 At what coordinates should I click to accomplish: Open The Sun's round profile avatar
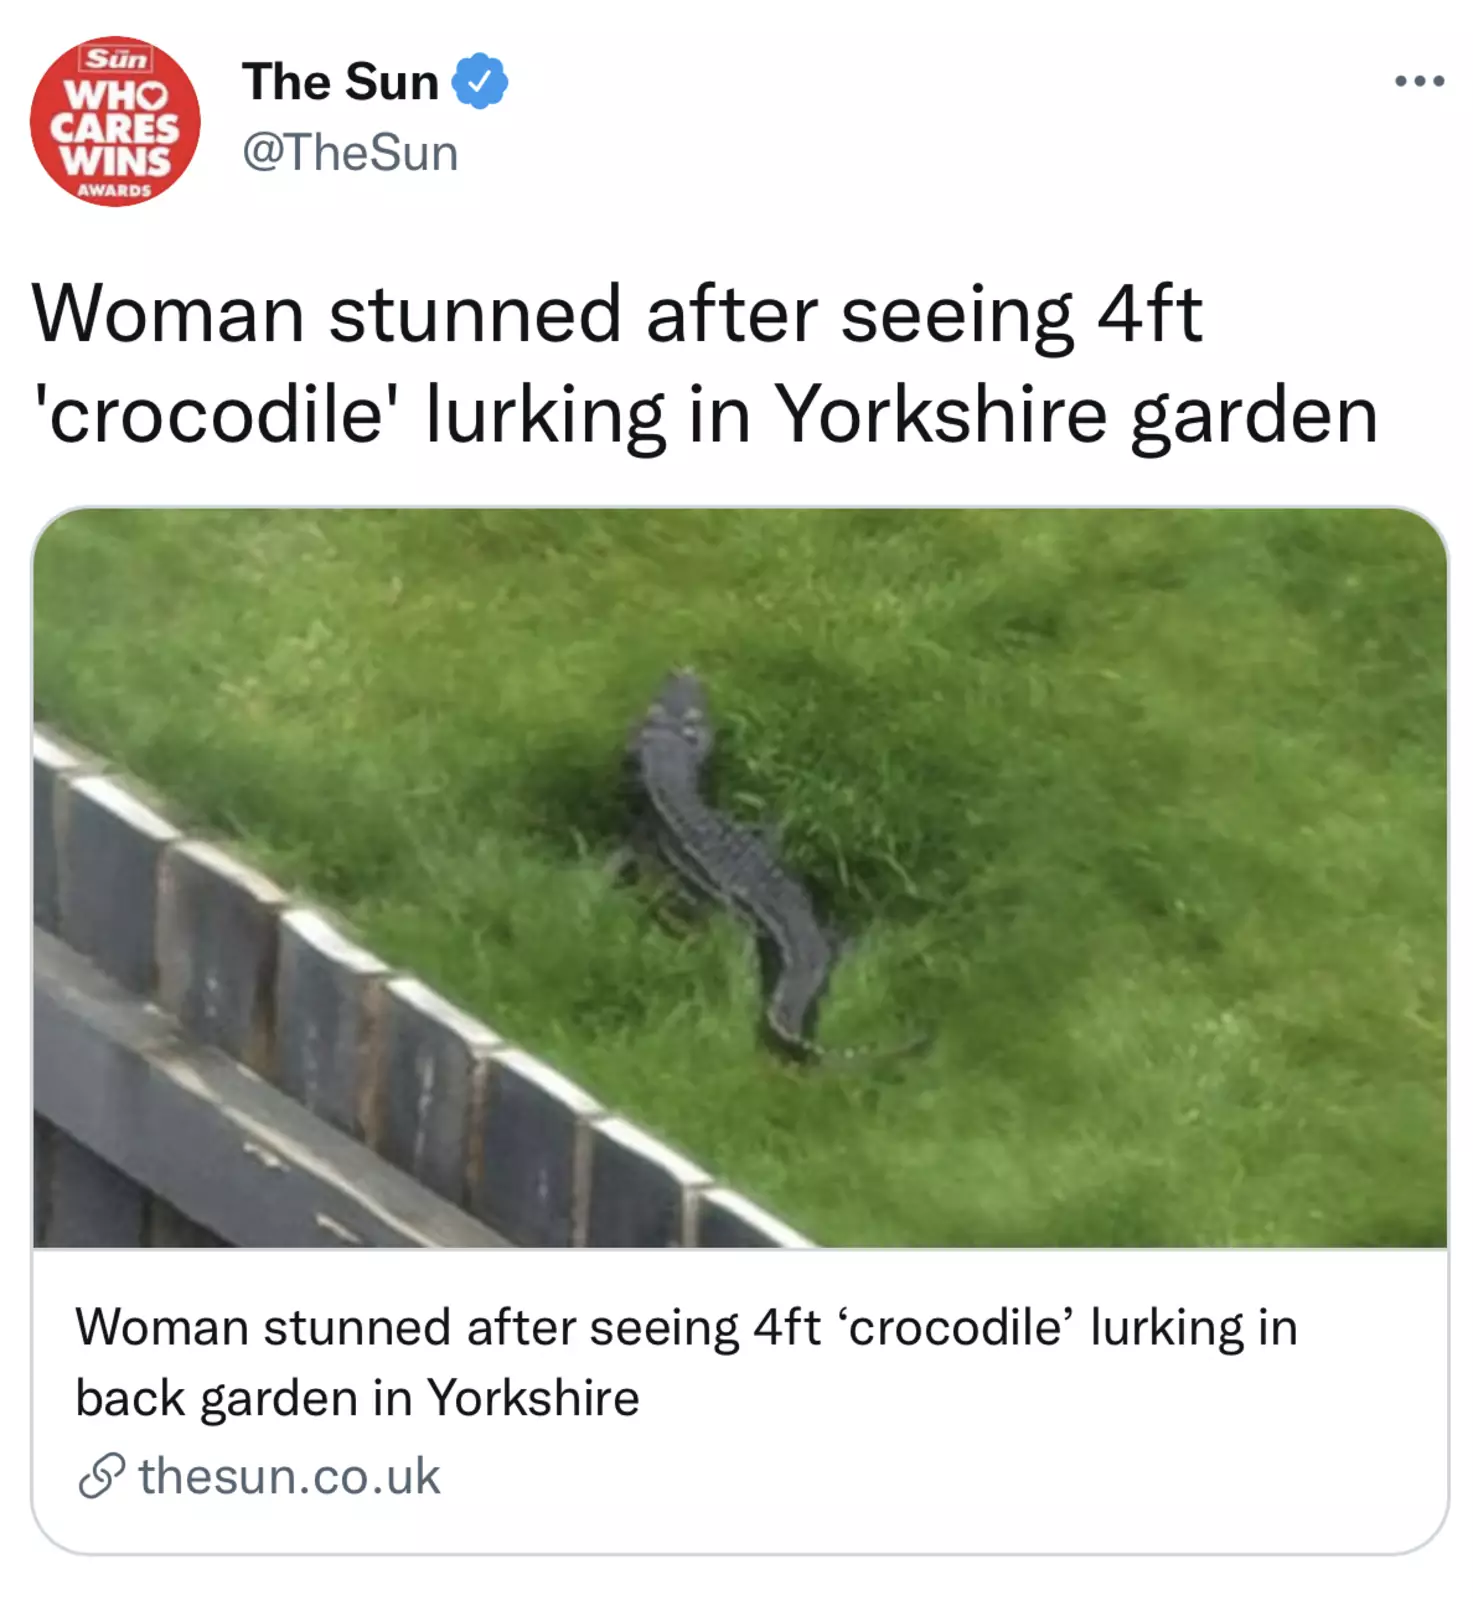[x=115, y=122]
